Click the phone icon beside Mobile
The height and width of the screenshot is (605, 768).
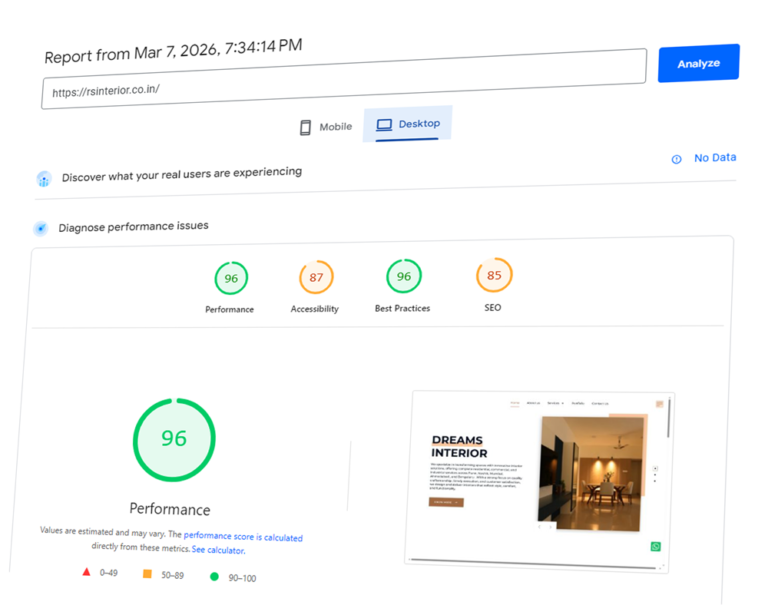point(306,127)
